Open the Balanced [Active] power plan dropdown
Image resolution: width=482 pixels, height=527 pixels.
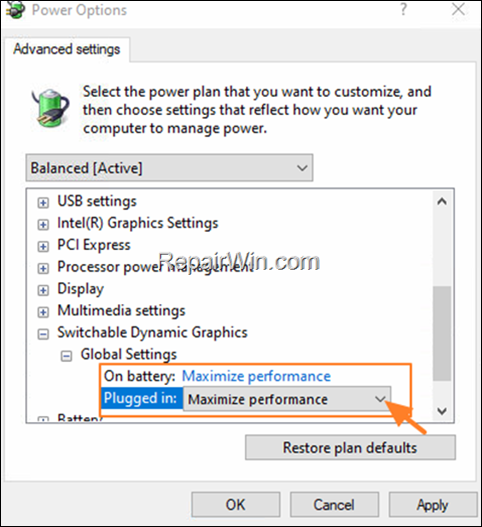(x=169, y=168)
